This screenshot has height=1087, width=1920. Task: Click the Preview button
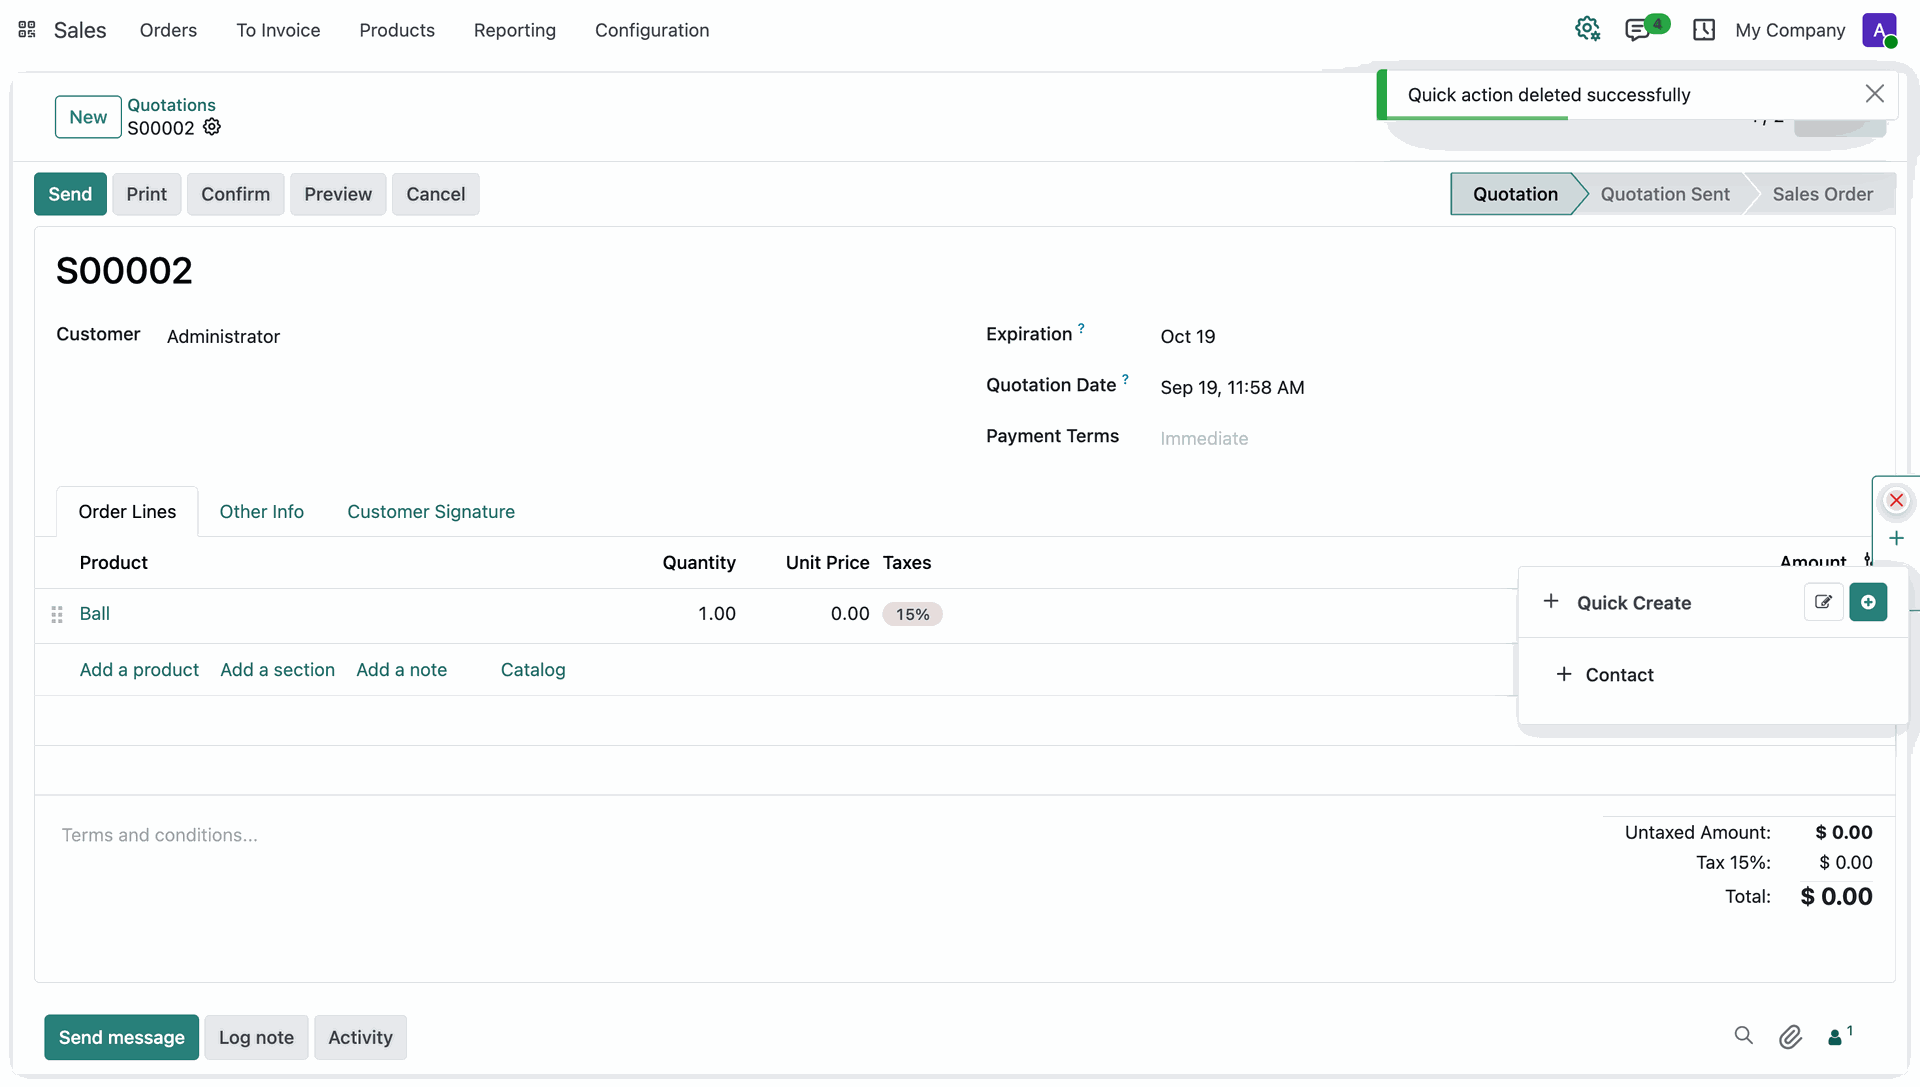click(338, 194)
